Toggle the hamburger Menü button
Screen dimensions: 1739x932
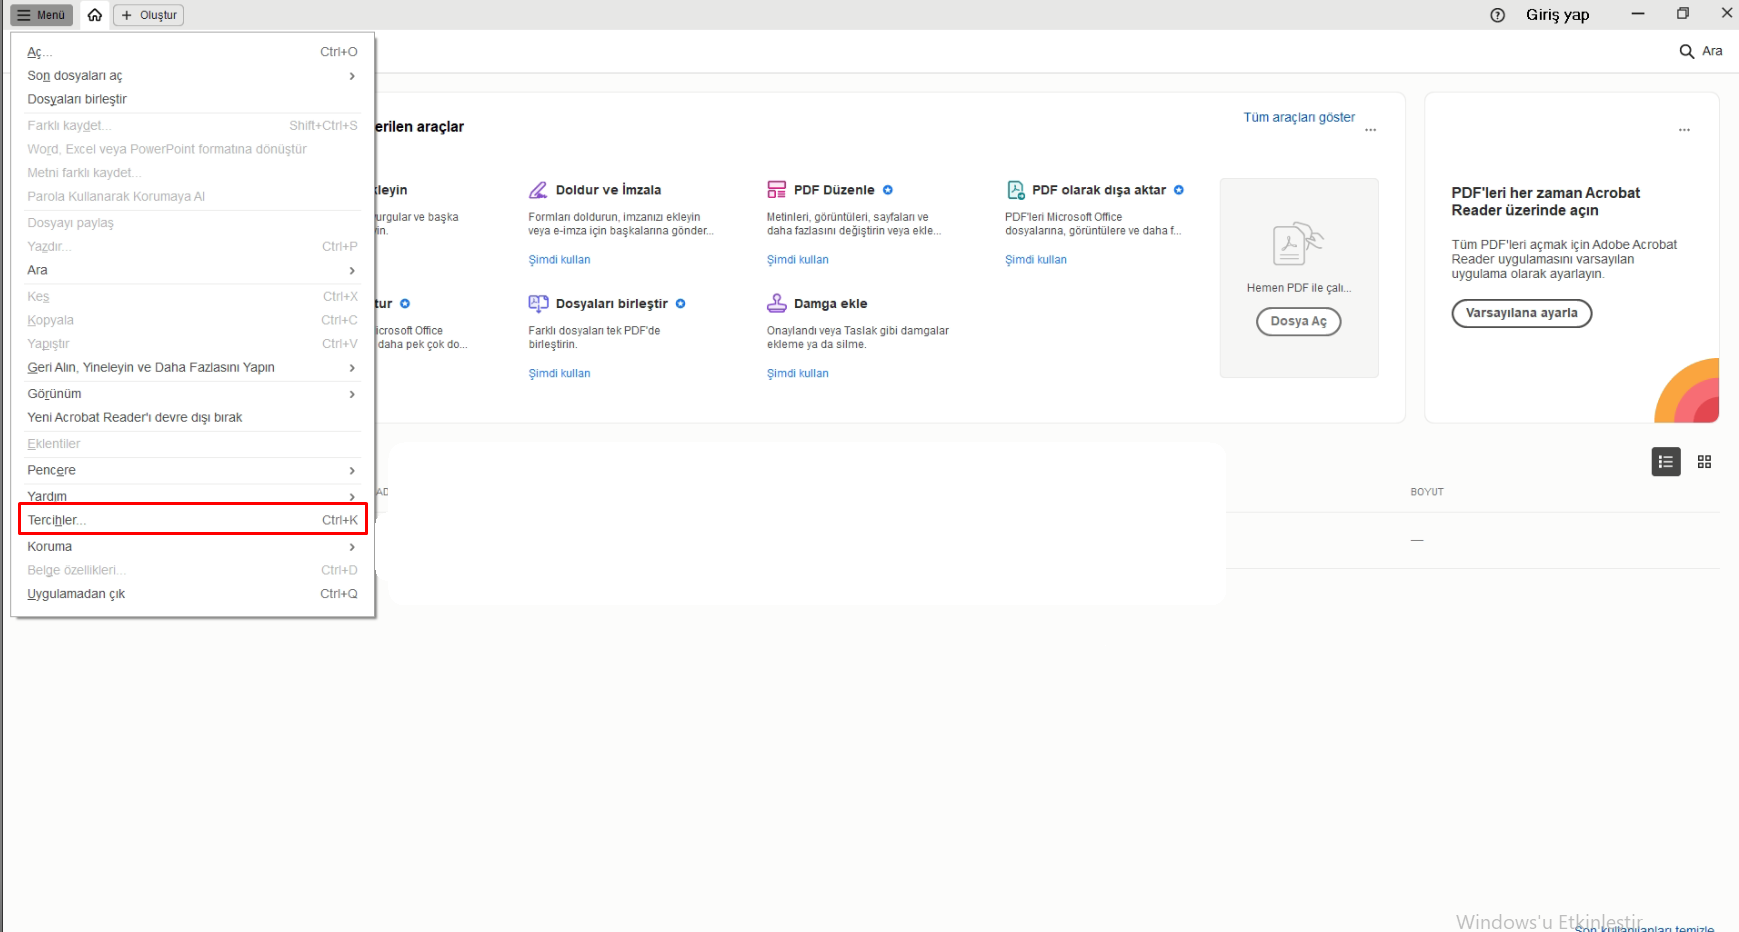[42, 15]
